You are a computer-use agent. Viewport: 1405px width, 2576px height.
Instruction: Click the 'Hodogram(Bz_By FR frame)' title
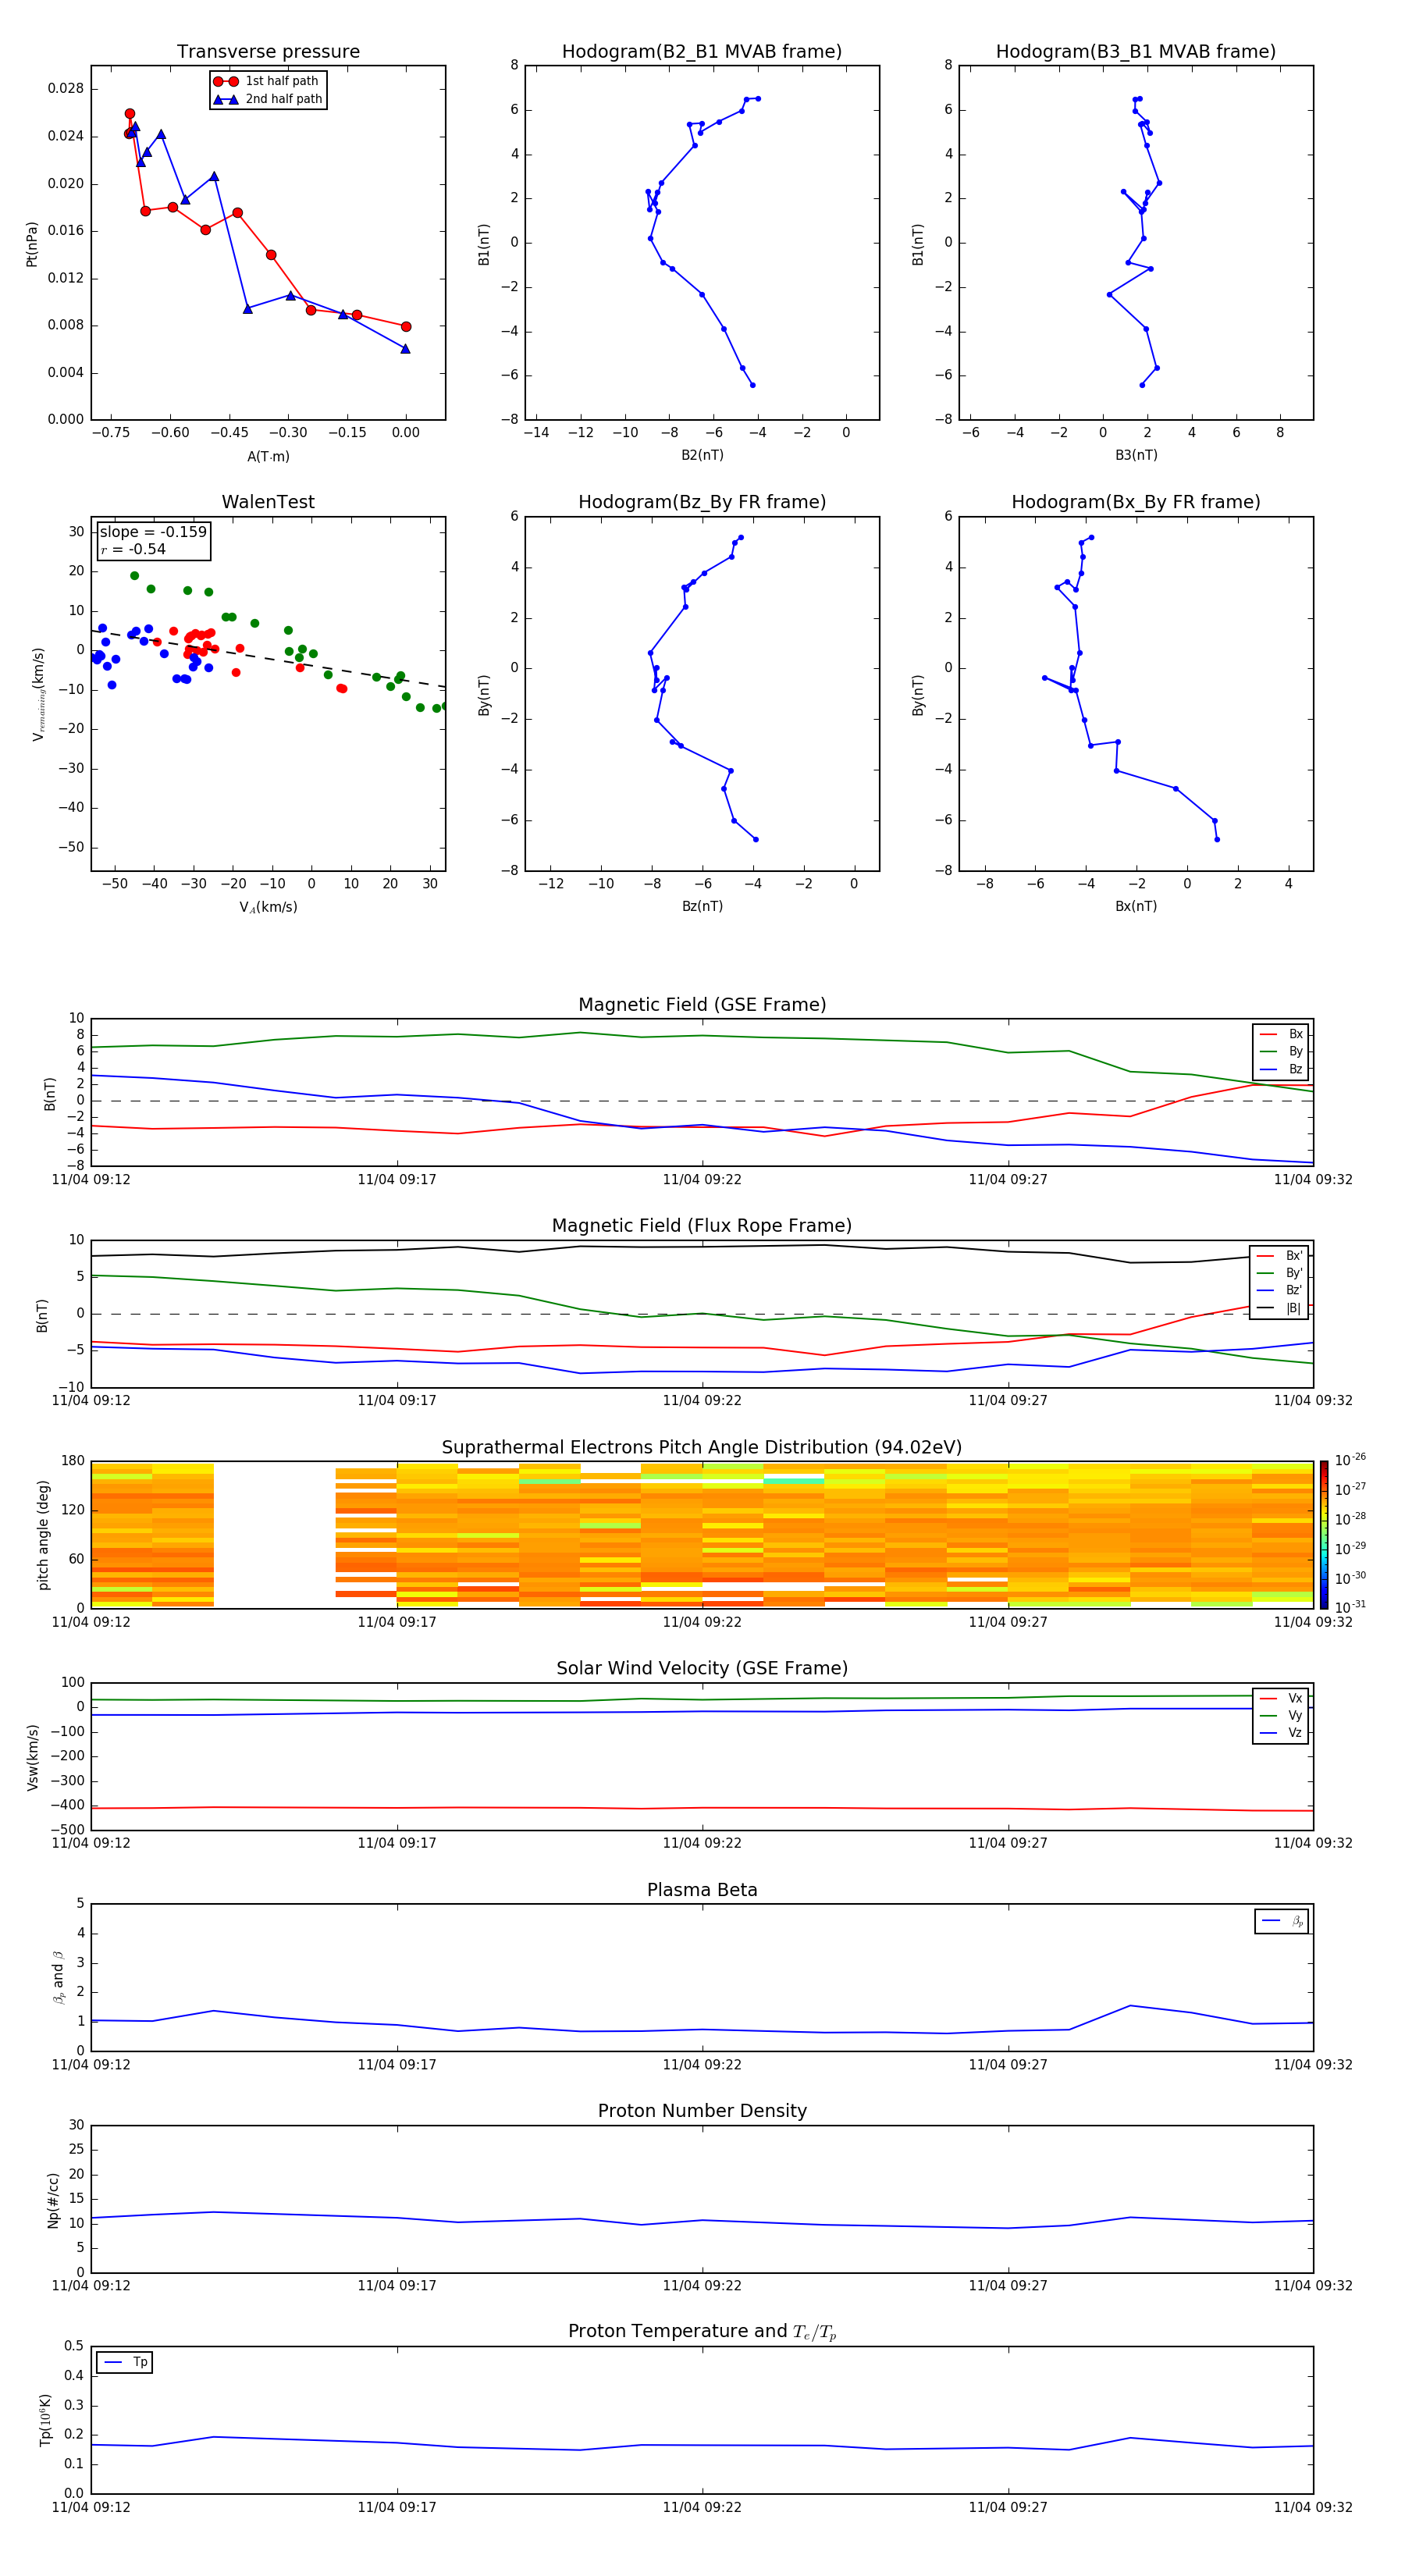[x=702, y=502]
